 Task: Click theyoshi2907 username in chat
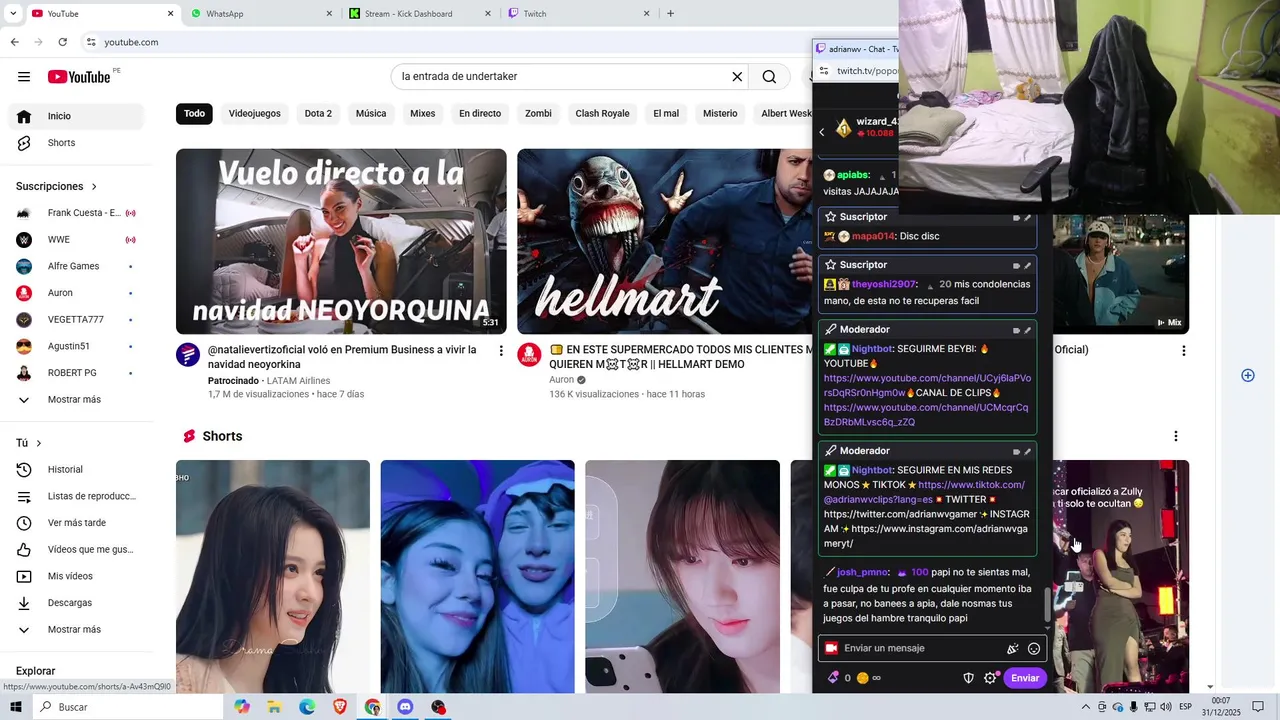(884, 285)
